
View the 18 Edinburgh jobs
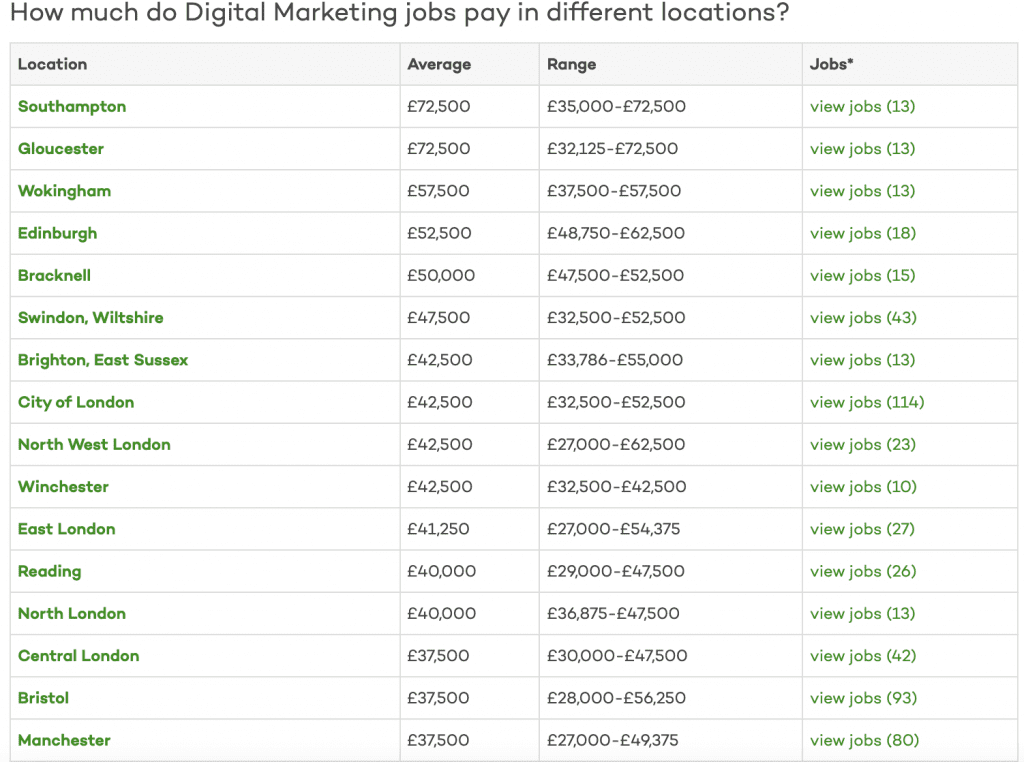tap(862, 233)
